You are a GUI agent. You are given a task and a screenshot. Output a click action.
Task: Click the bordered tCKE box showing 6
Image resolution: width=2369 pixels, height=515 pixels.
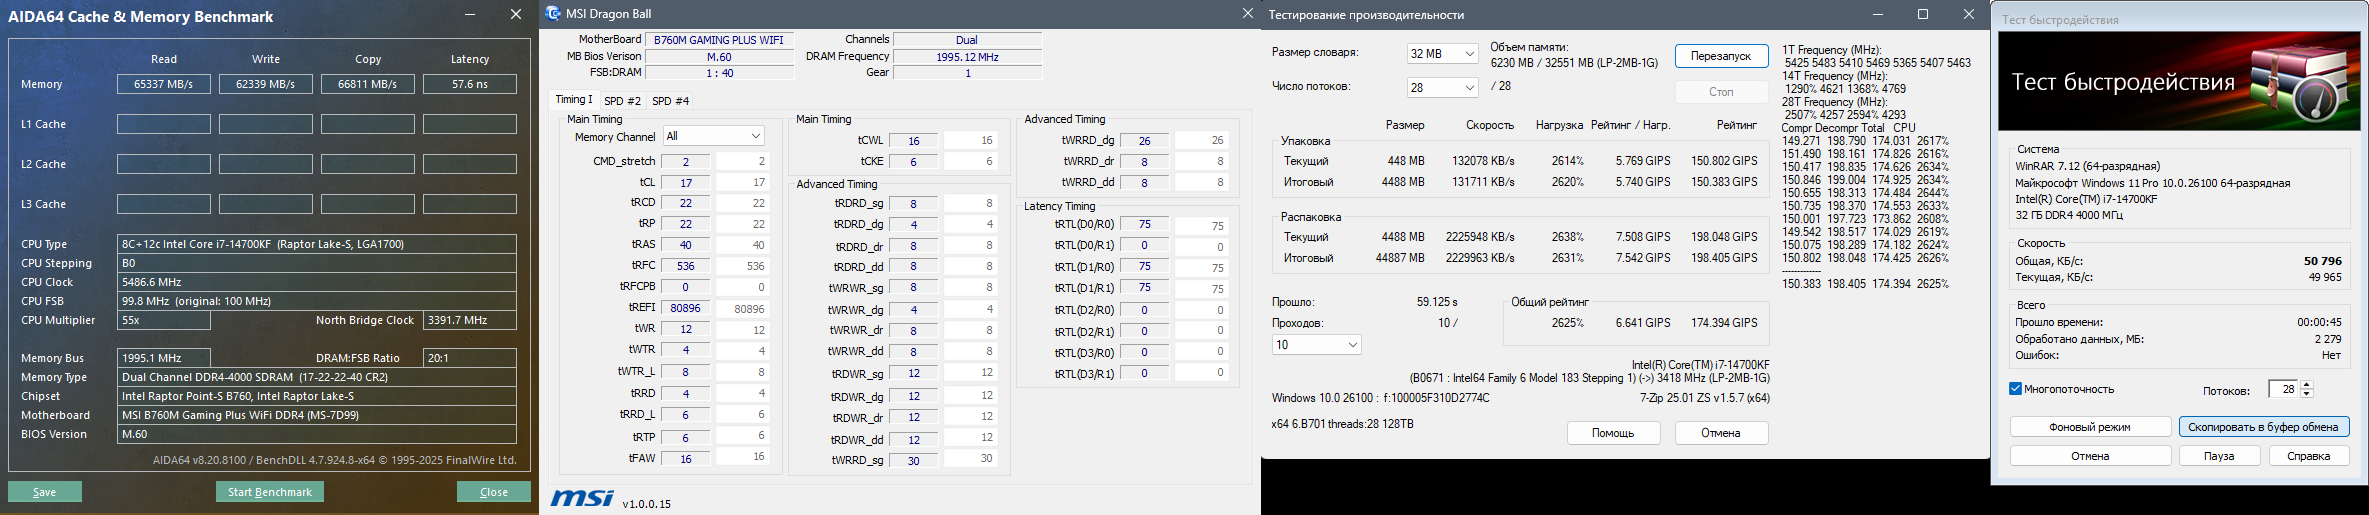pos(914,162)
